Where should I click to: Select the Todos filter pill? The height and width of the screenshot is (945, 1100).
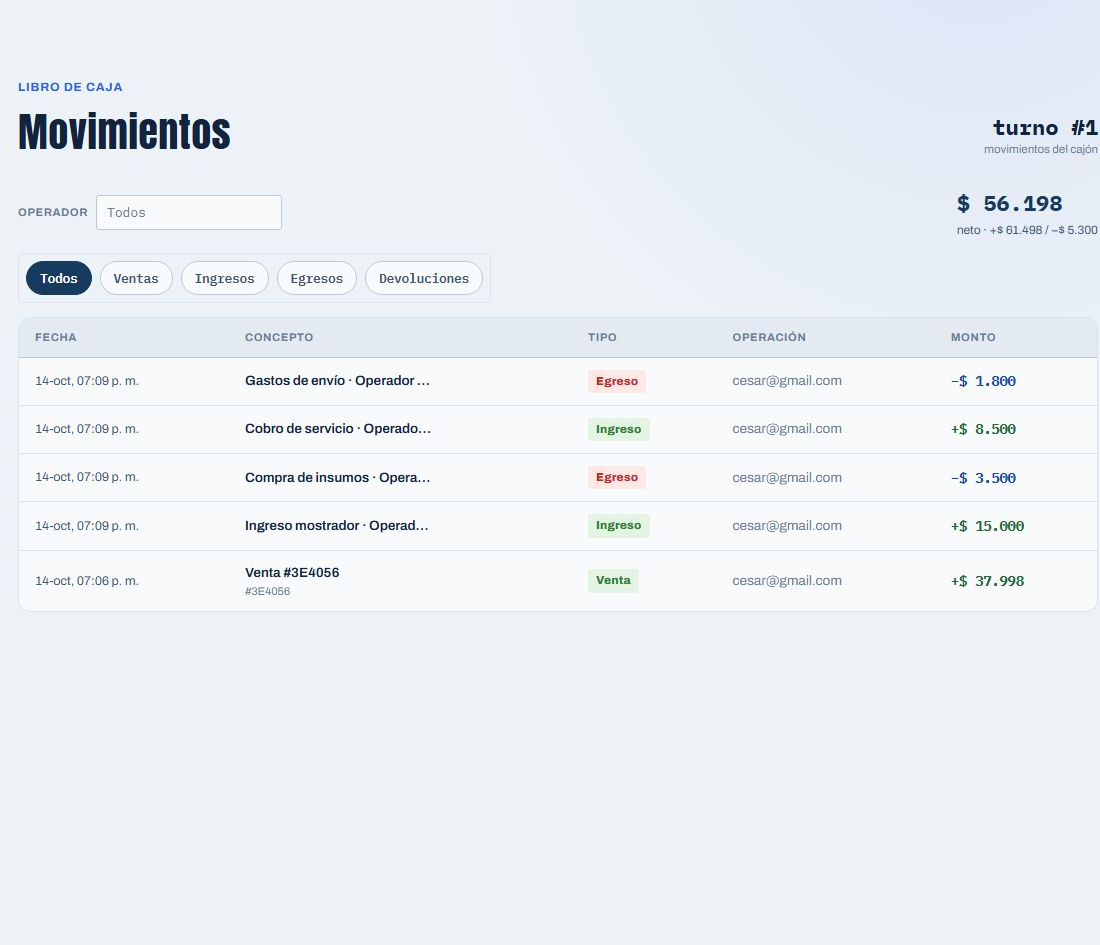coord(59,279)
